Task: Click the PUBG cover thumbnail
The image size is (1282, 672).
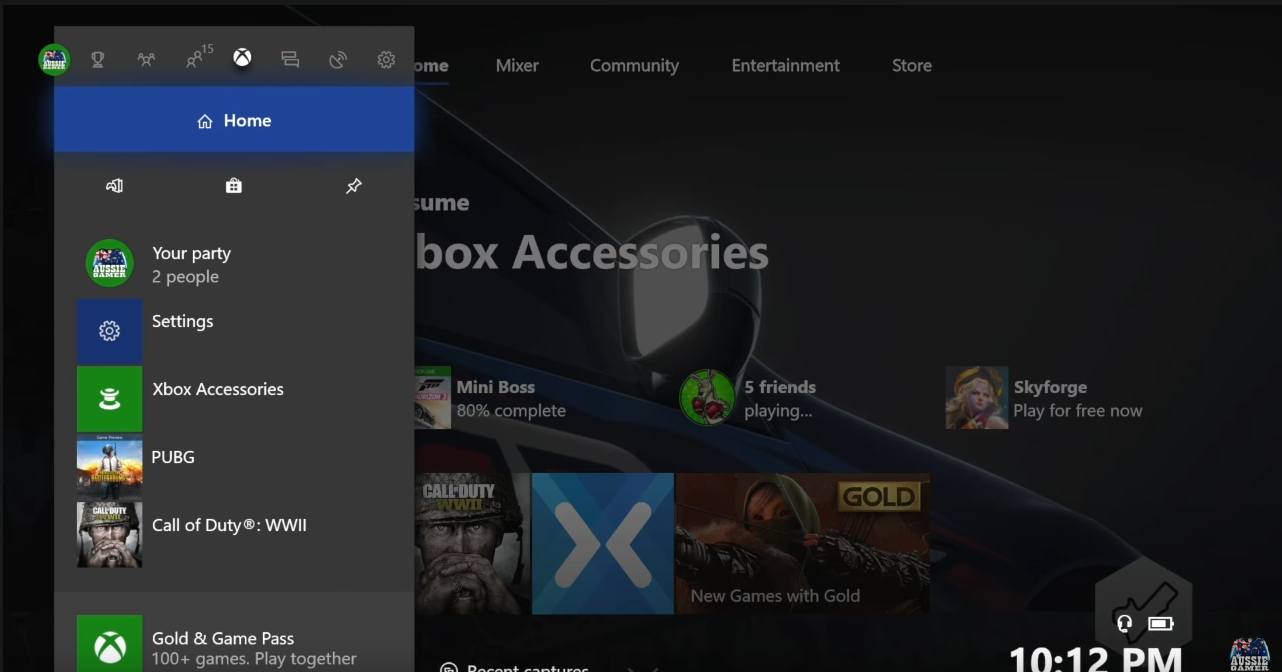Action: [110, 467]
